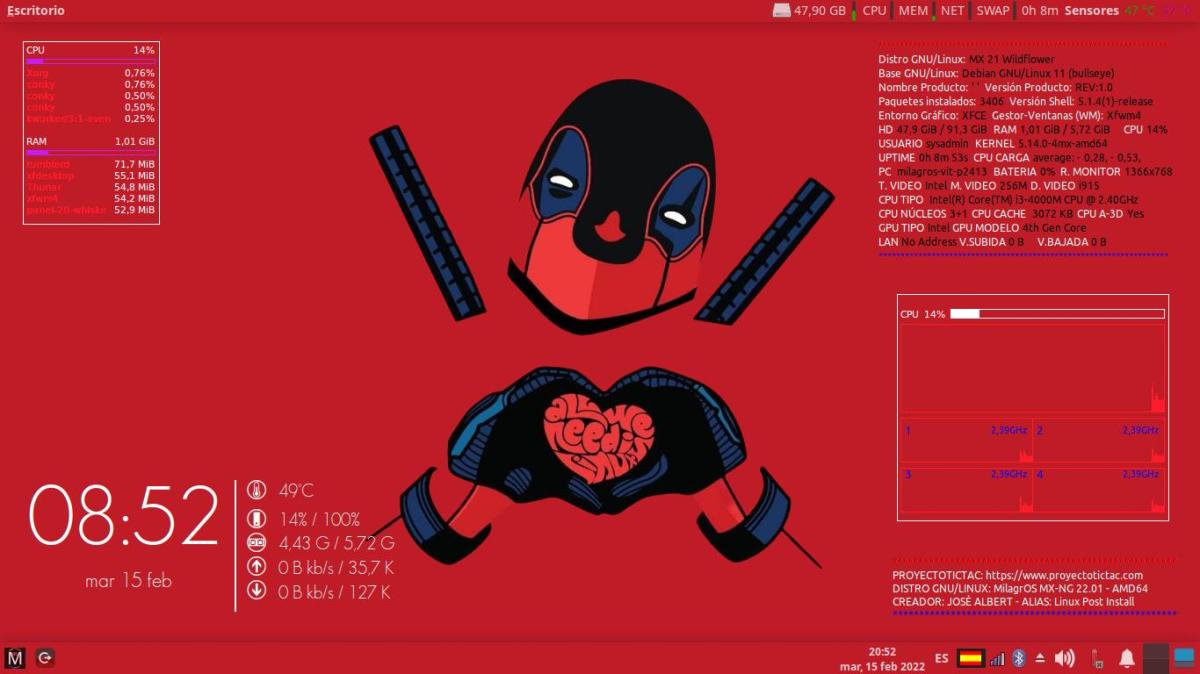Image resolution: width=1200 pixels, height=674 pixels.
Task: Click the NET monitor in top panel
Action: pos(953,11)
